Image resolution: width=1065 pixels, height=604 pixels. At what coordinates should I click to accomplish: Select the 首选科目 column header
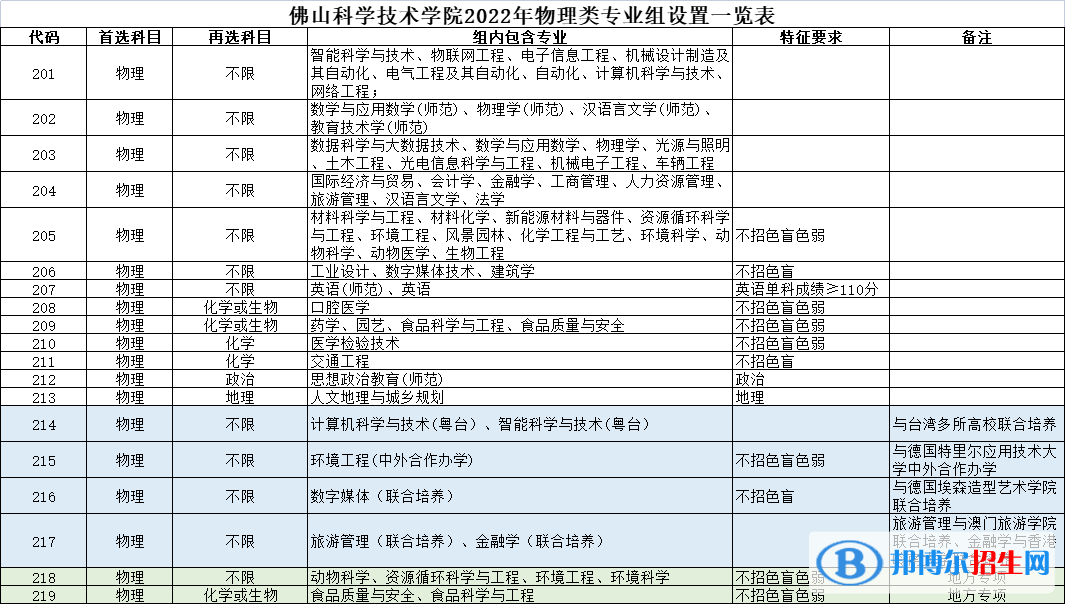[x=130, y=37]
